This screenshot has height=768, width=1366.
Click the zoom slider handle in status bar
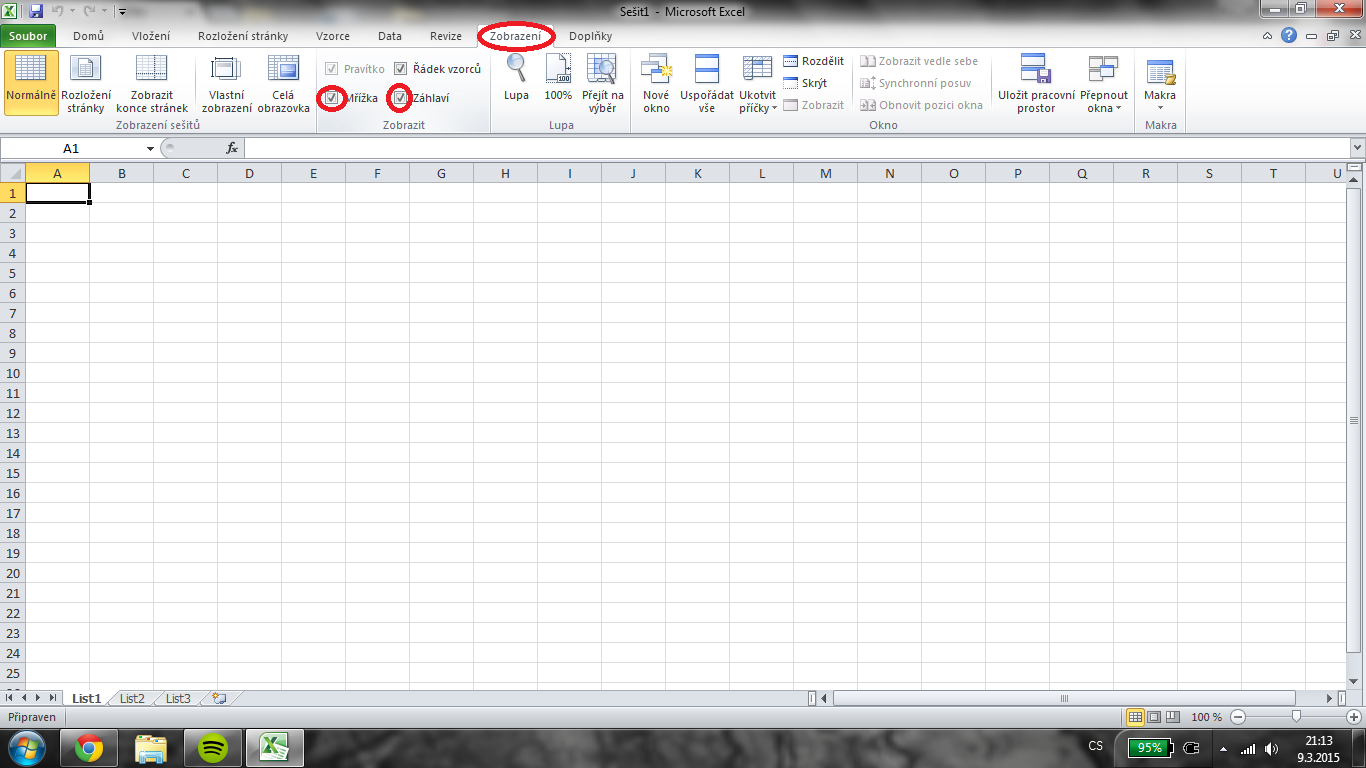pos(1296,716)
